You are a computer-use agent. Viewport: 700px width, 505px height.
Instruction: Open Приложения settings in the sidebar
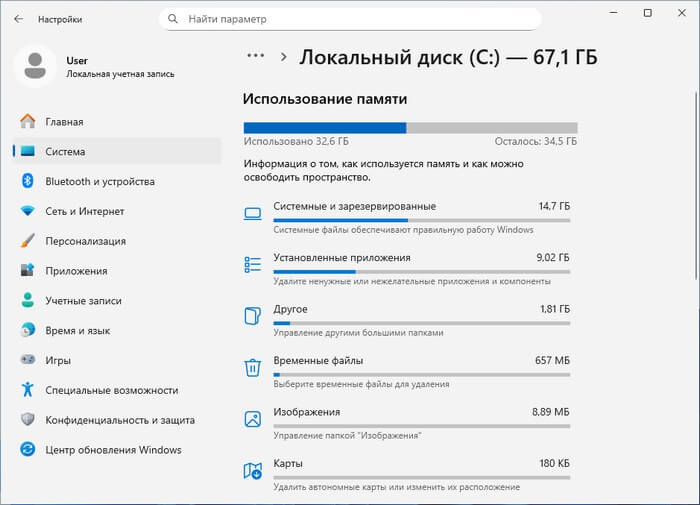[x=77, y=271]
